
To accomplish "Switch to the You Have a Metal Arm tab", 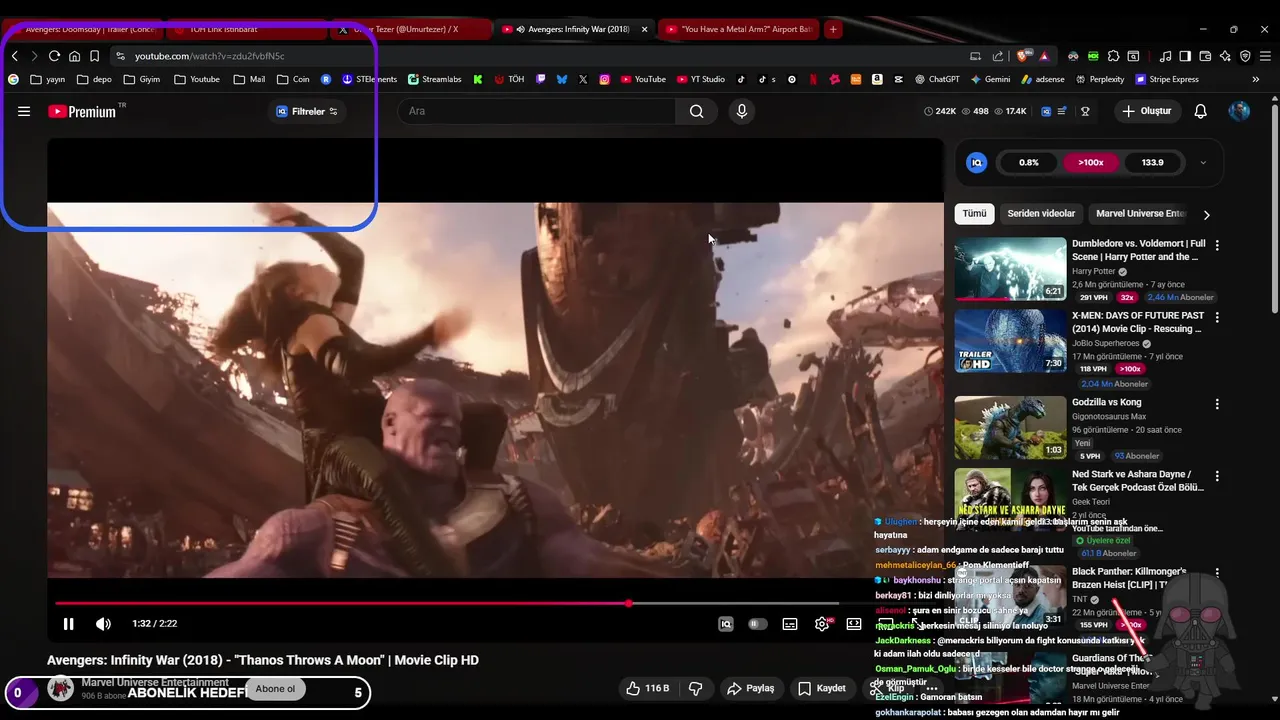I will click(738, 29).
